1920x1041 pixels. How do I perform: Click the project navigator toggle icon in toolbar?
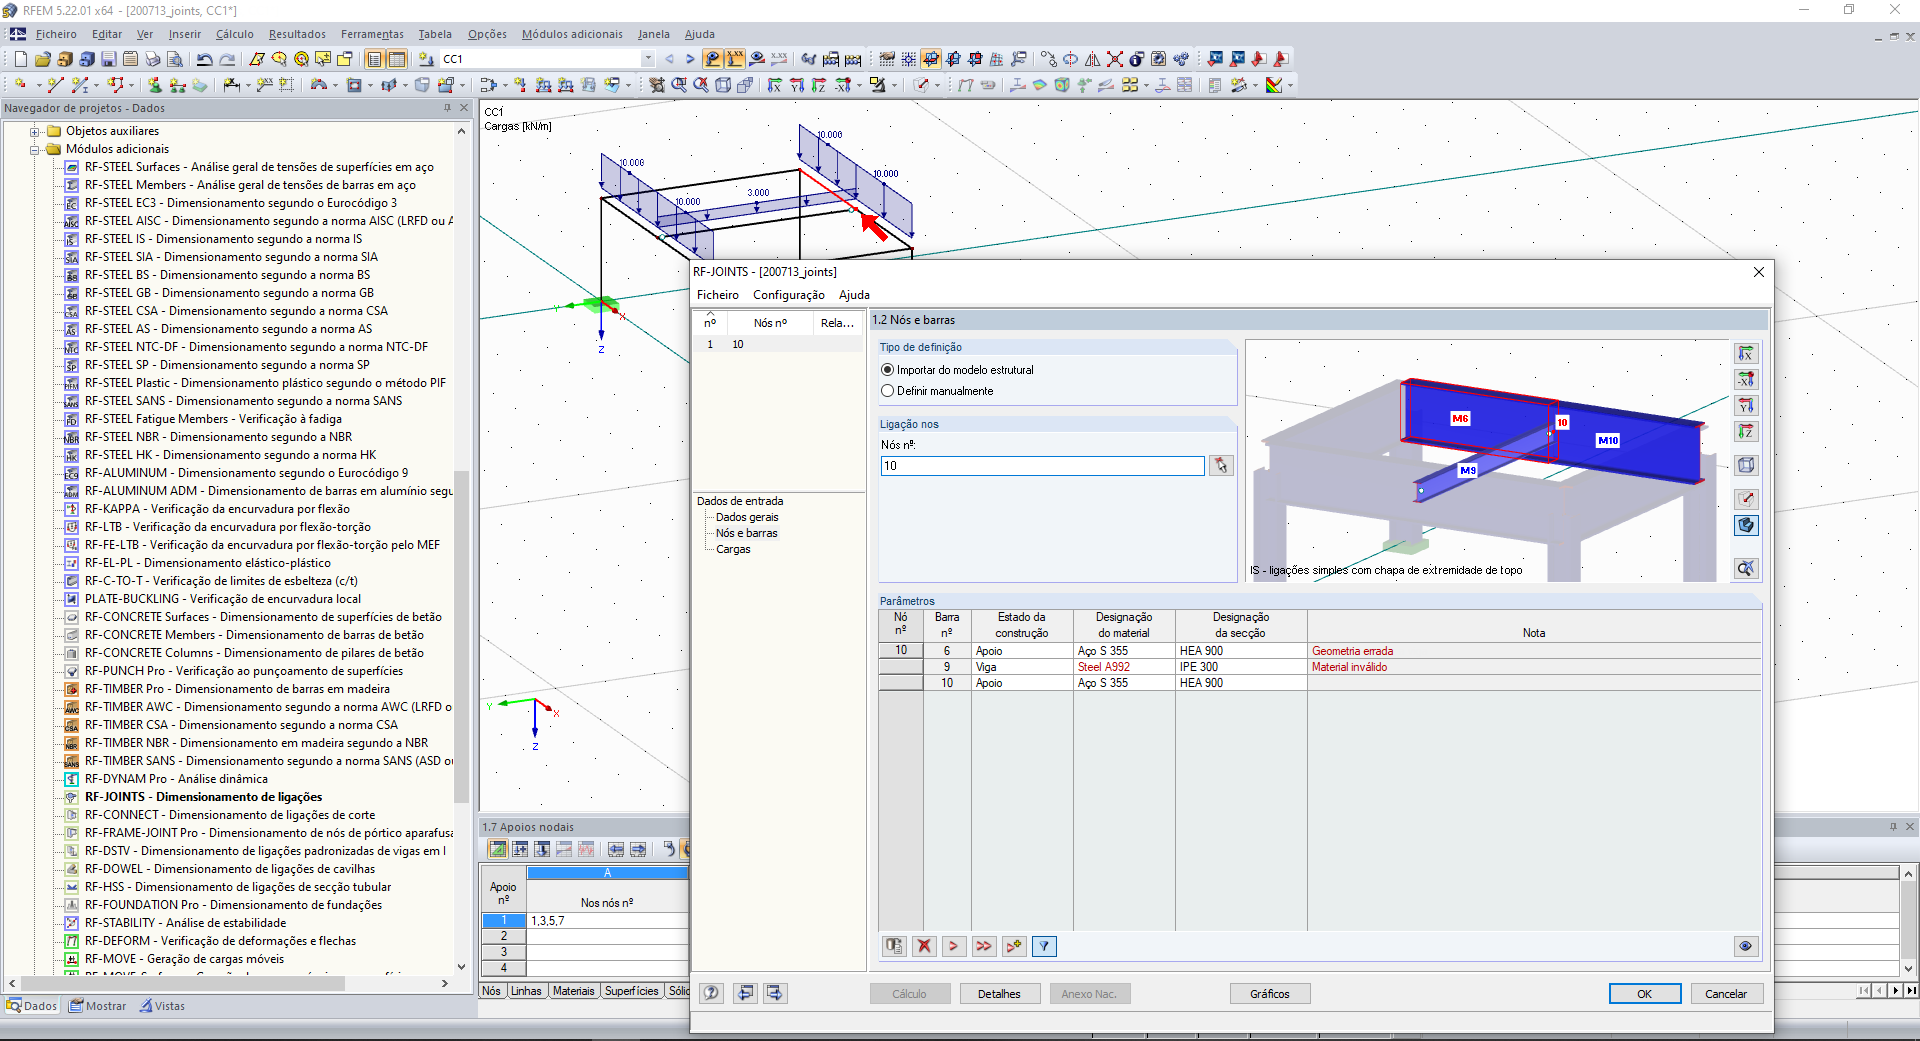(374, 59)
